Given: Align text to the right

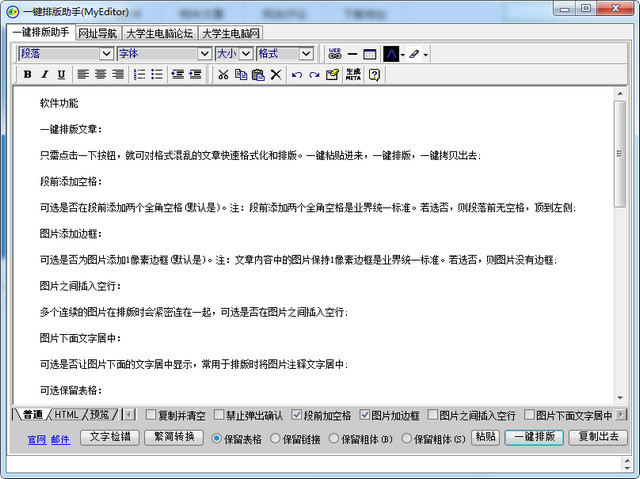Looking at the screenshot, I should tap(118, 74).
